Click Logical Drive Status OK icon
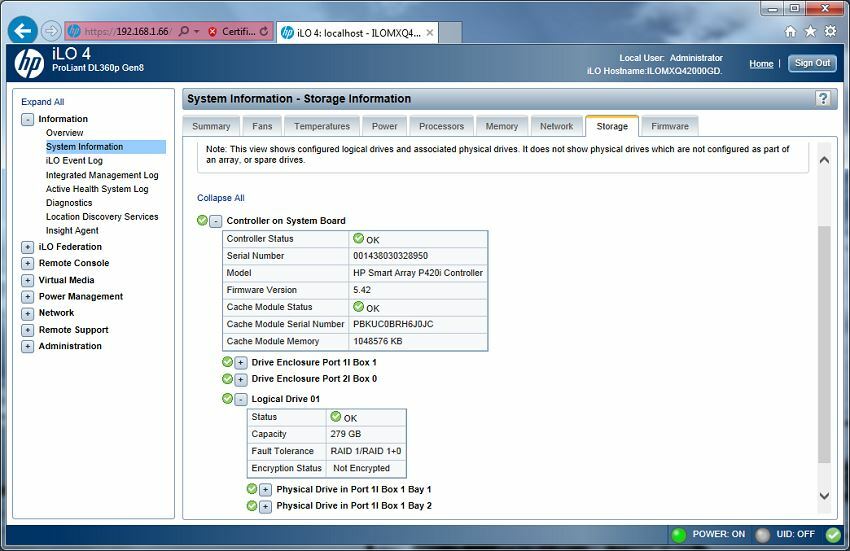Viewport: 850px width, 551px height. click(x=336, y=417)
